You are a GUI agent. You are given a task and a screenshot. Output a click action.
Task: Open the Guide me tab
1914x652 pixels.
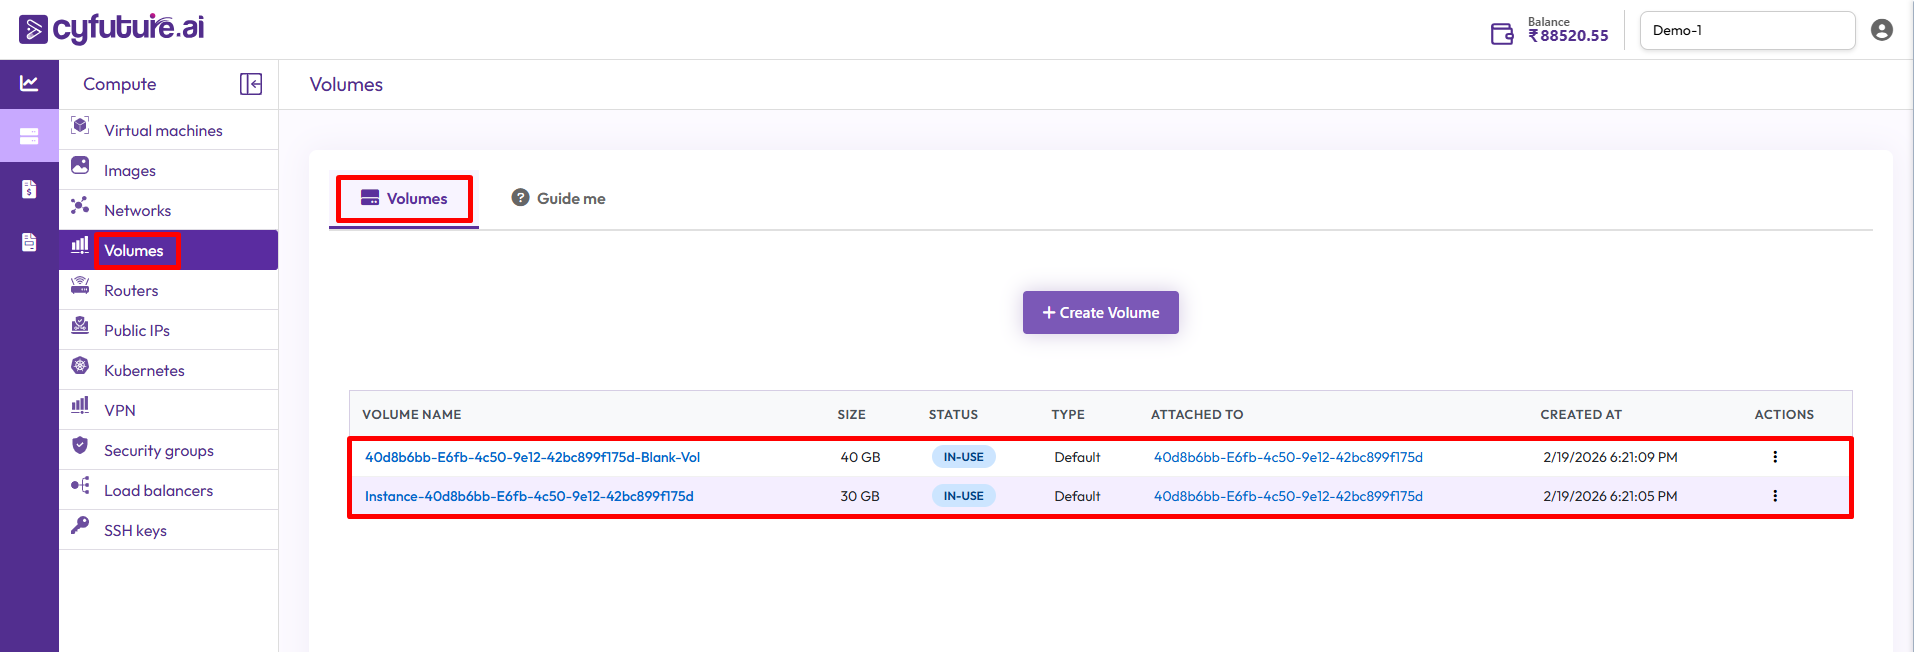pyautogui.click(x=559, y=199)
